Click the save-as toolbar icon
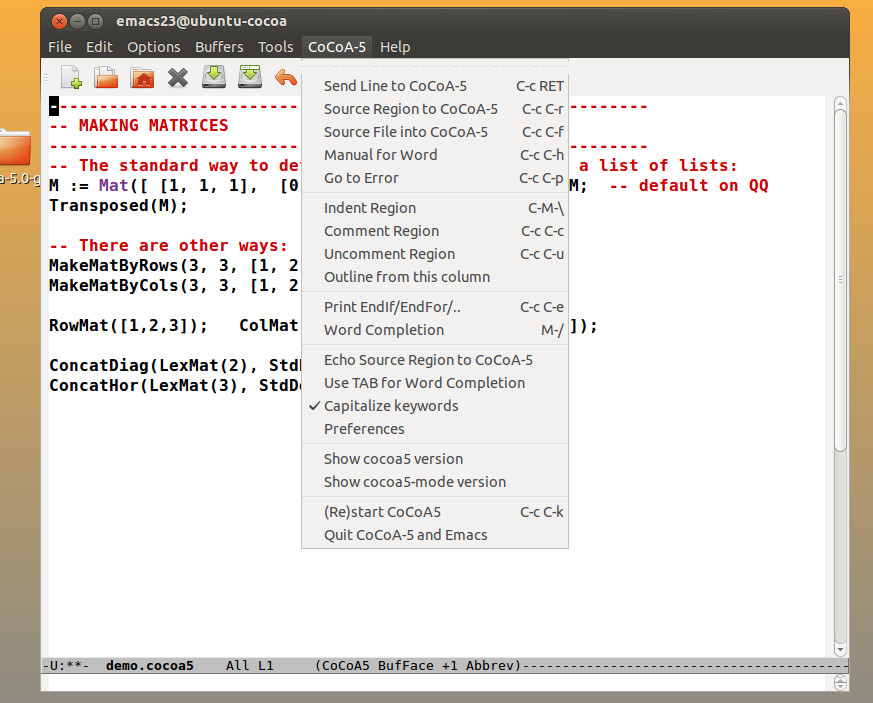The height and width of the screenshot is (703, 873). click(x=250, y=77)
